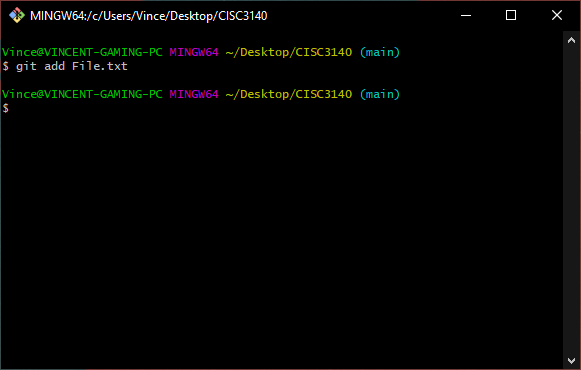Click the scrollbar down arrow
Screen dimensions: 581x370
(x=571, y=360)
